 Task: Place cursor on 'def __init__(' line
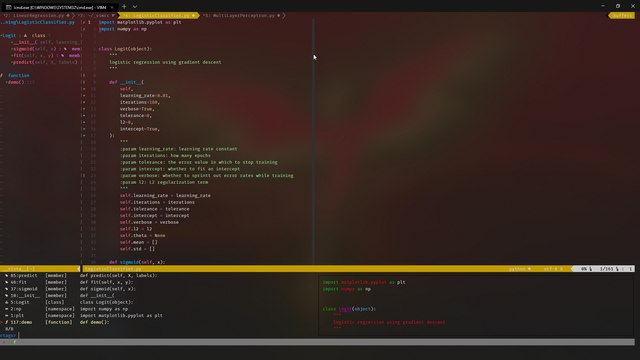pyautogui.click(x=127, y=82)
